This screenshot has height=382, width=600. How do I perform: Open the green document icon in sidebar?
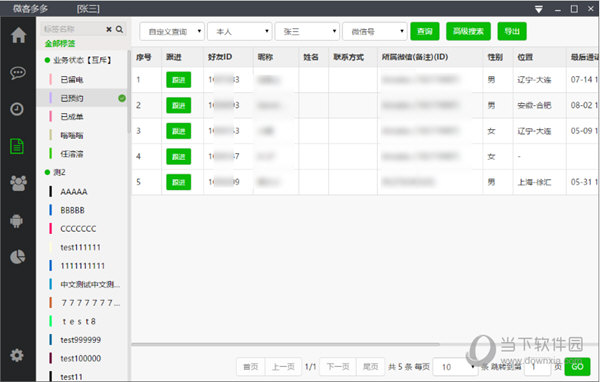(17, 146)
